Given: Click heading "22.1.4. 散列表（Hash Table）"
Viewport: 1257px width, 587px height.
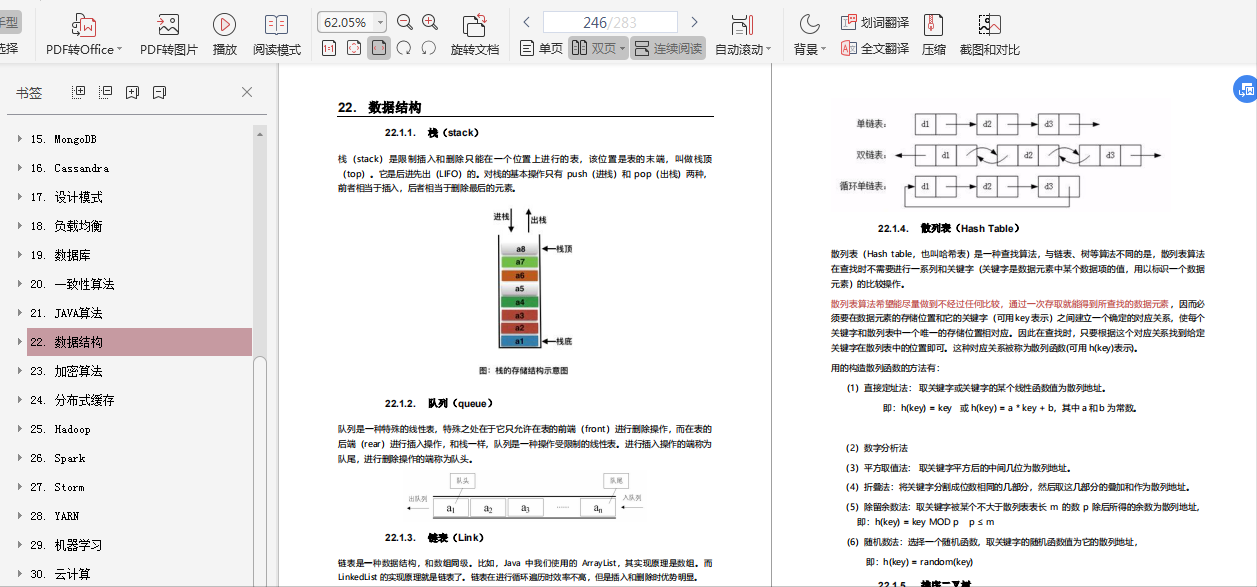Looking at the screenshot, I should pyautogui.click(x=949, y=228).
